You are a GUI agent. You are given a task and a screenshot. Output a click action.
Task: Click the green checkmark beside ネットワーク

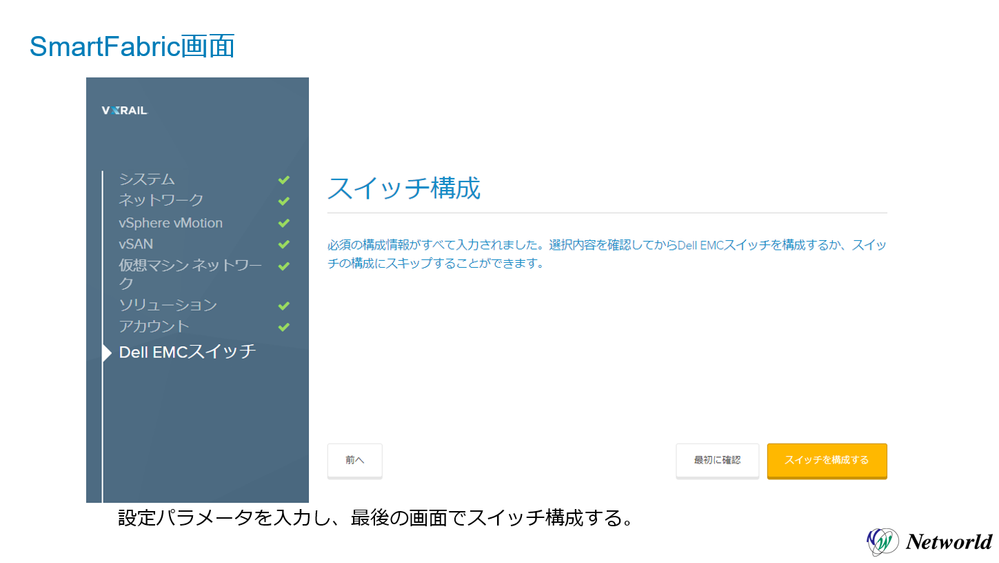284,201
